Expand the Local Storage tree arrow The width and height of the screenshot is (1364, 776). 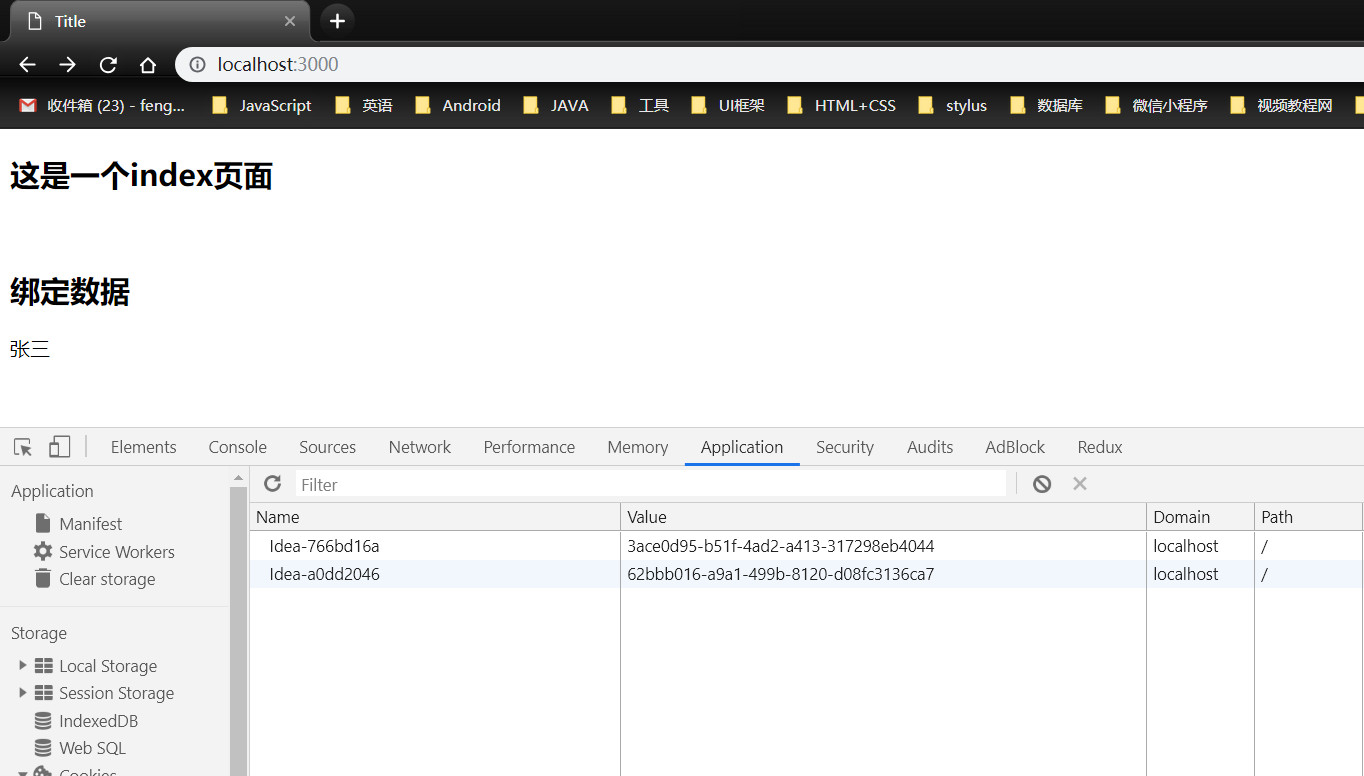(x=22, y=665)
